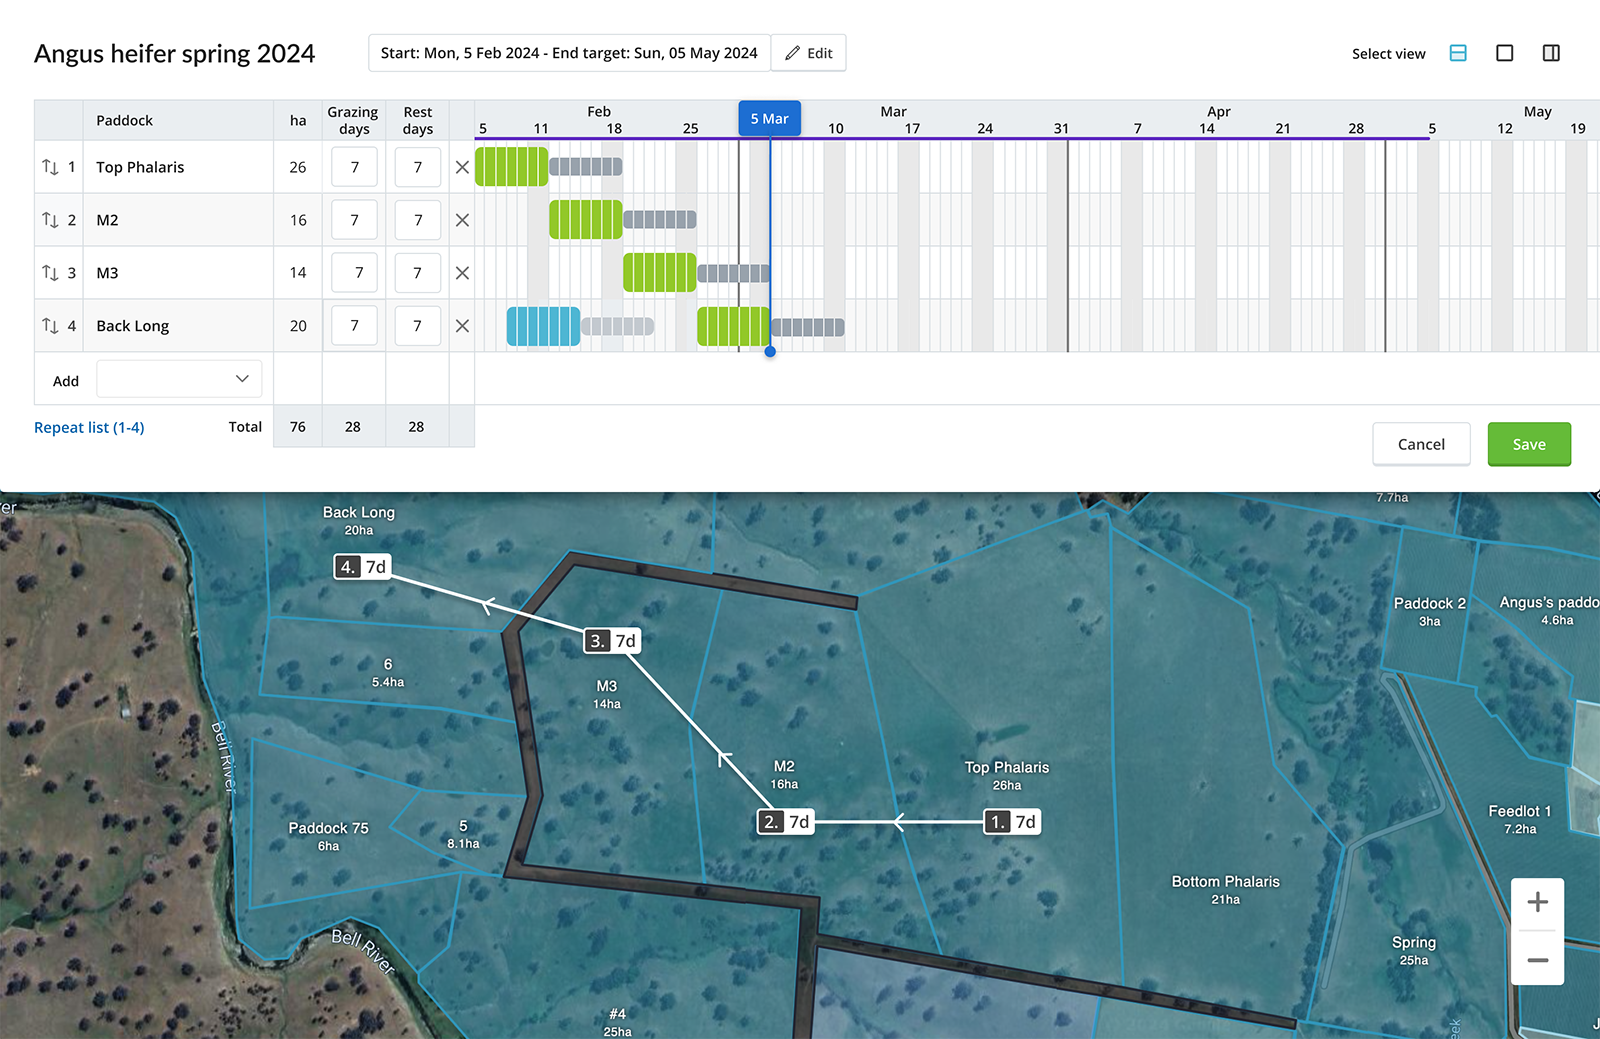Select Top Phalaris grey rest bar
This screenshot has height=1039, width=1600.
pos(586,167)
